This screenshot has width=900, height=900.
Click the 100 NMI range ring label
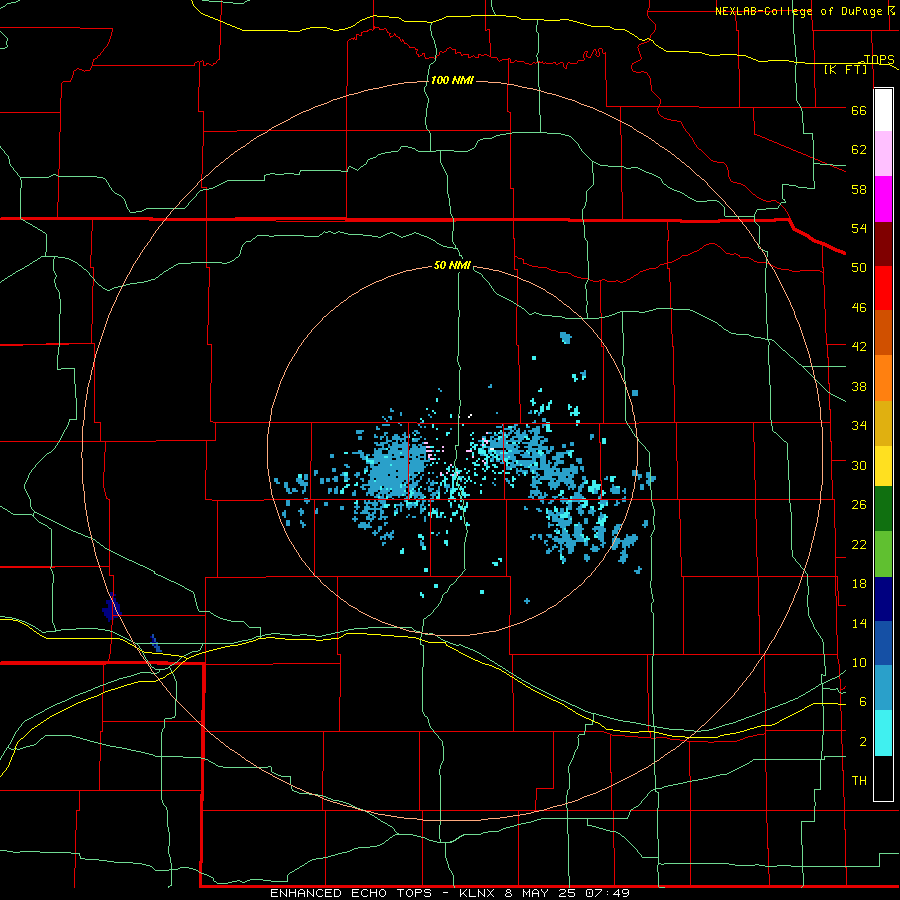[x=452, y=80]
